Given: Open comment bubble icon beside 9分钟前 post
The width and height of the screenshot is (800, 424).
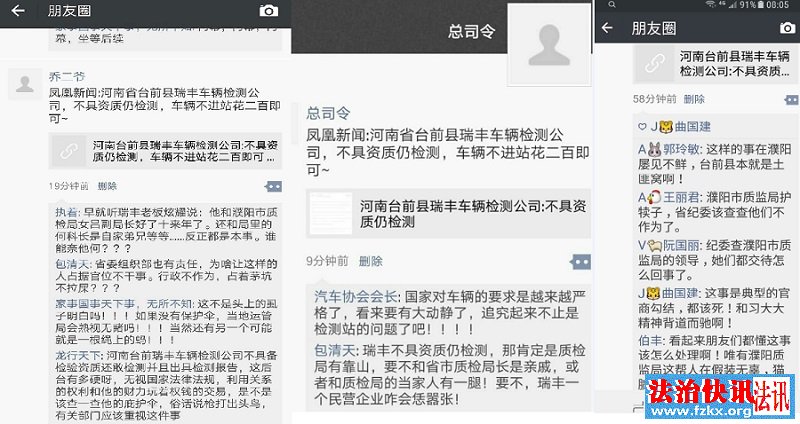Looking at the screenshot, I should (x=581, y=262).
